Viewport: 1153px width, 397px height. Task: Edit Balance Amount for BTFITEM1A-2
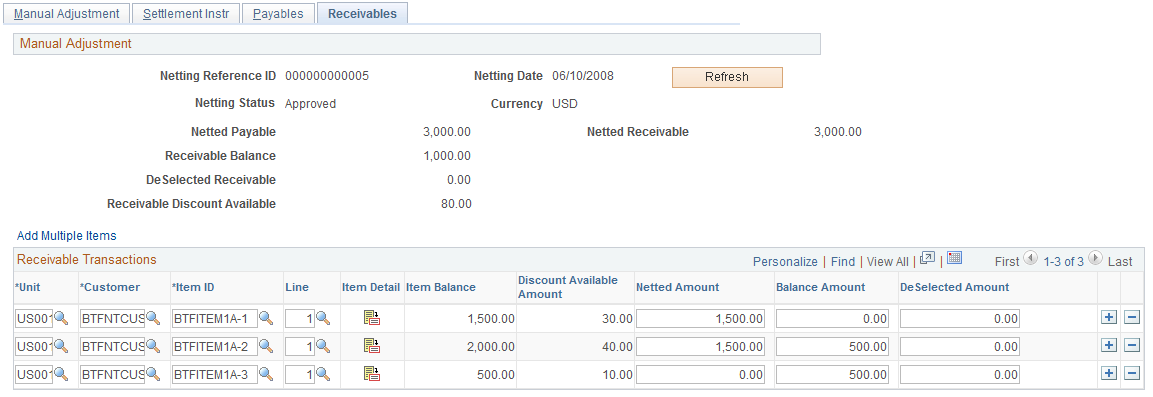[832, 346]
